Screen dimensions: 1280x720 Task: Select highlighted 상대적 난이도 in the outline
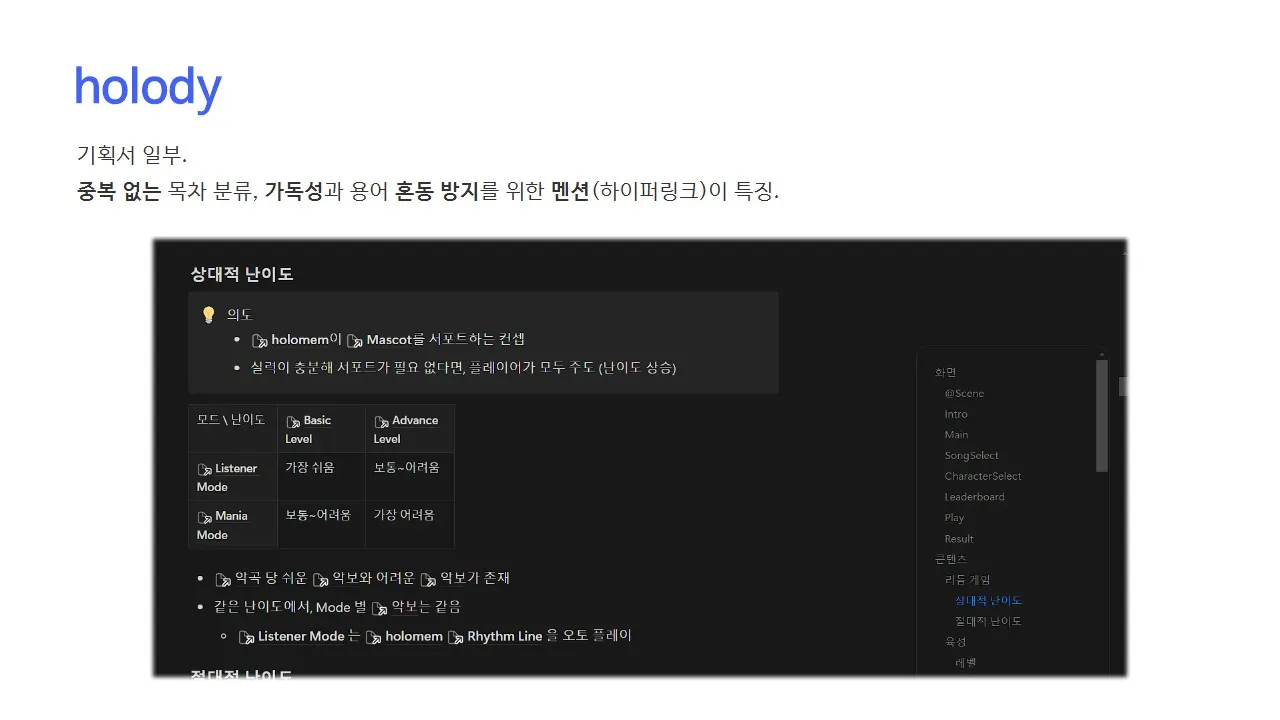coord(988,601)
